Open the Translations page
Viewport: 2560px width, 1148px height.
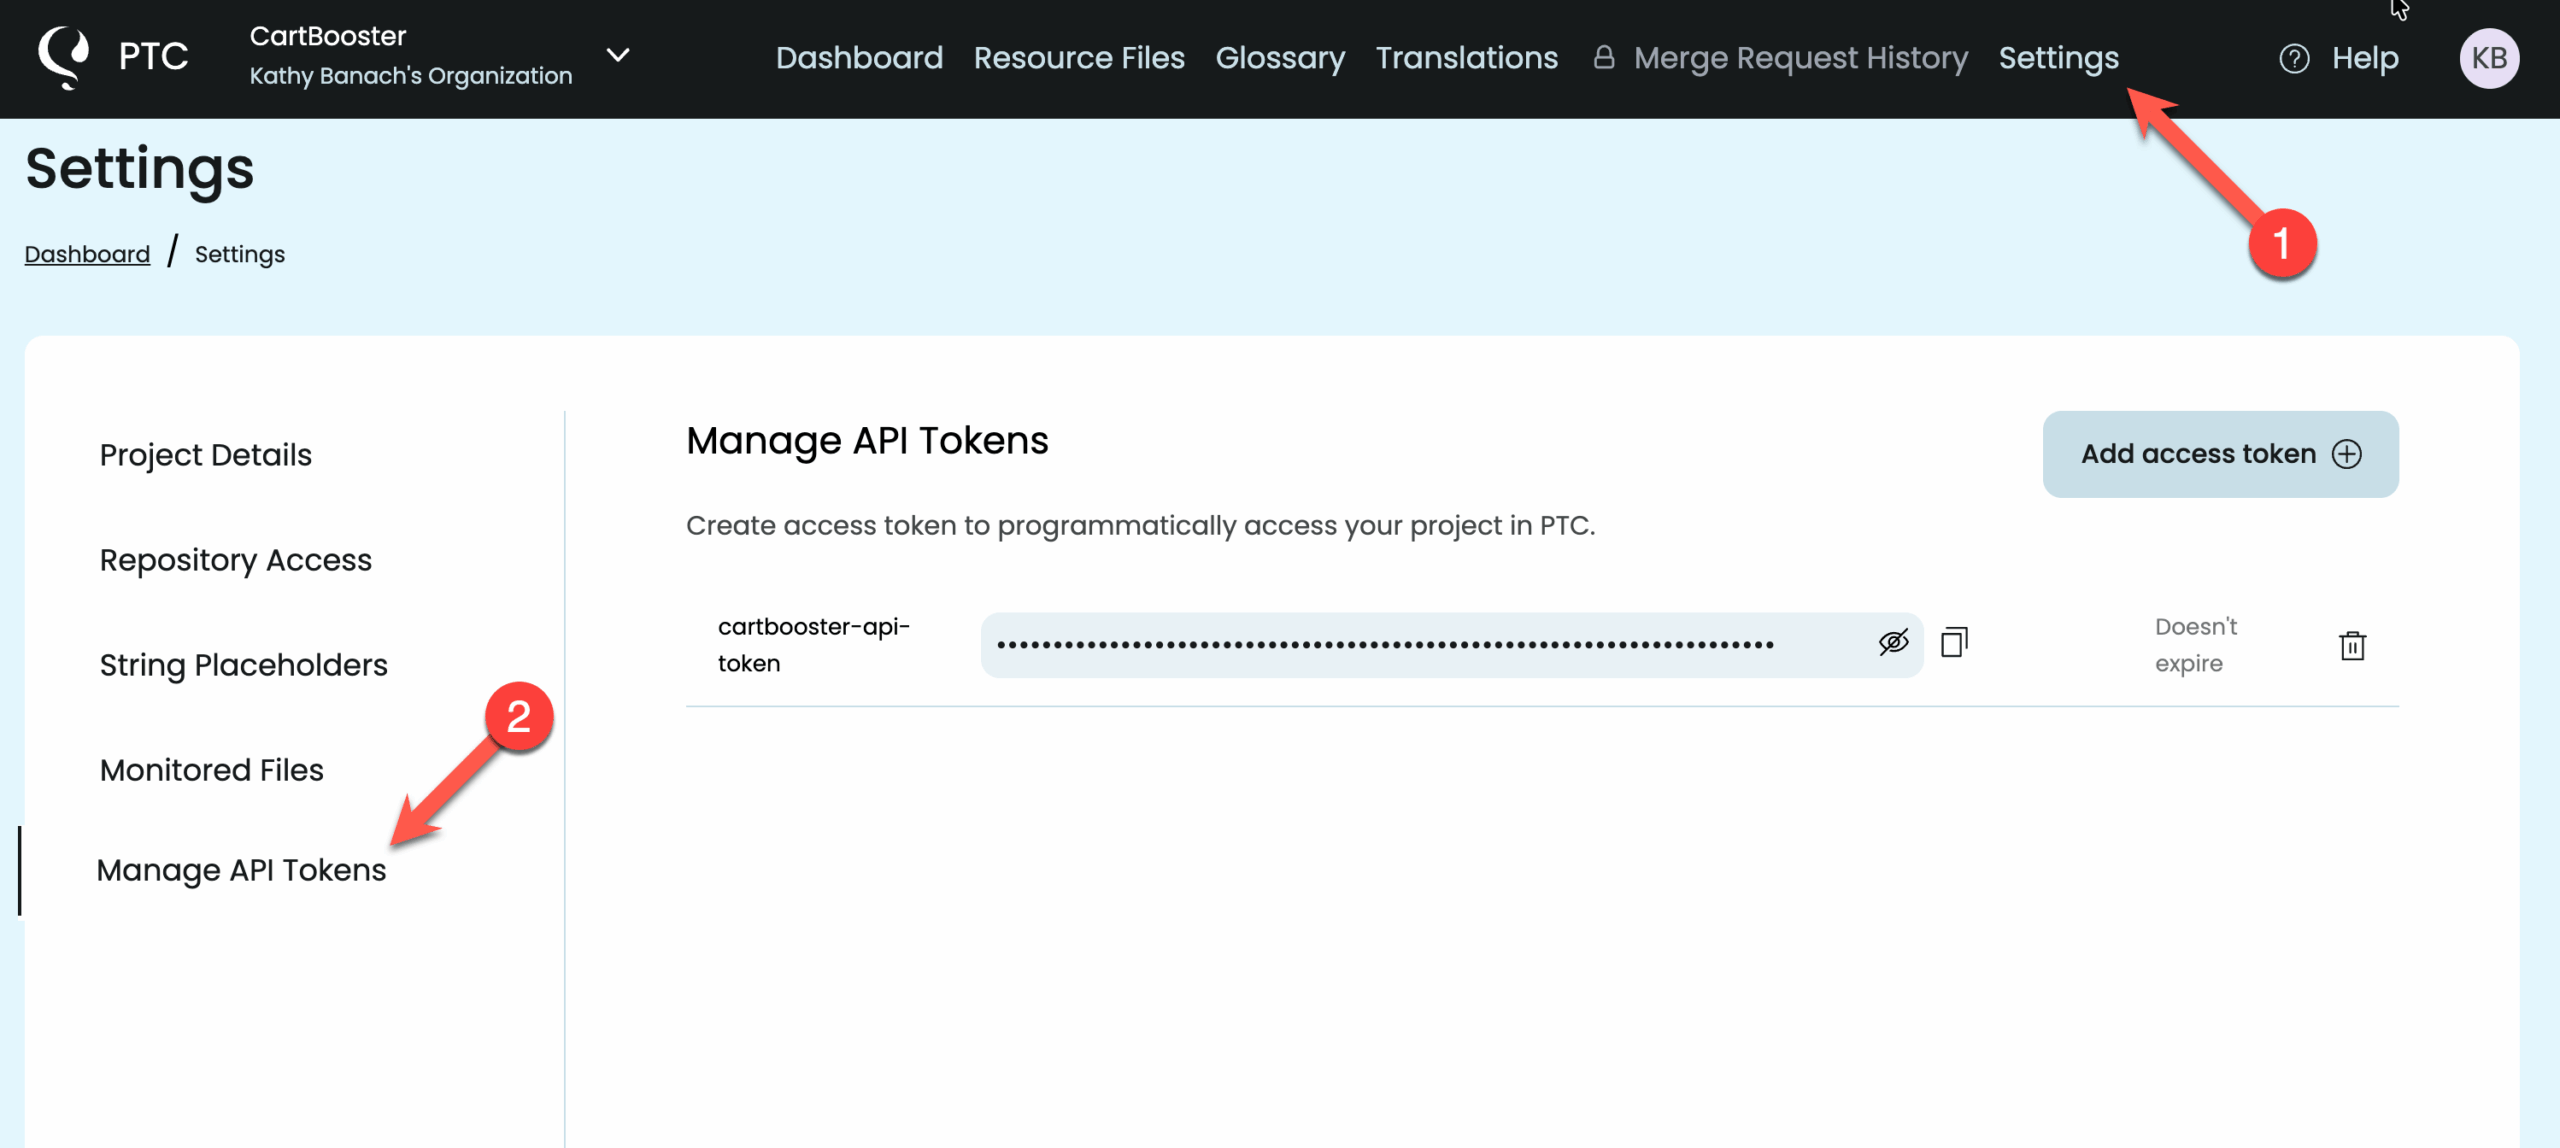[x=1467, y=58]
